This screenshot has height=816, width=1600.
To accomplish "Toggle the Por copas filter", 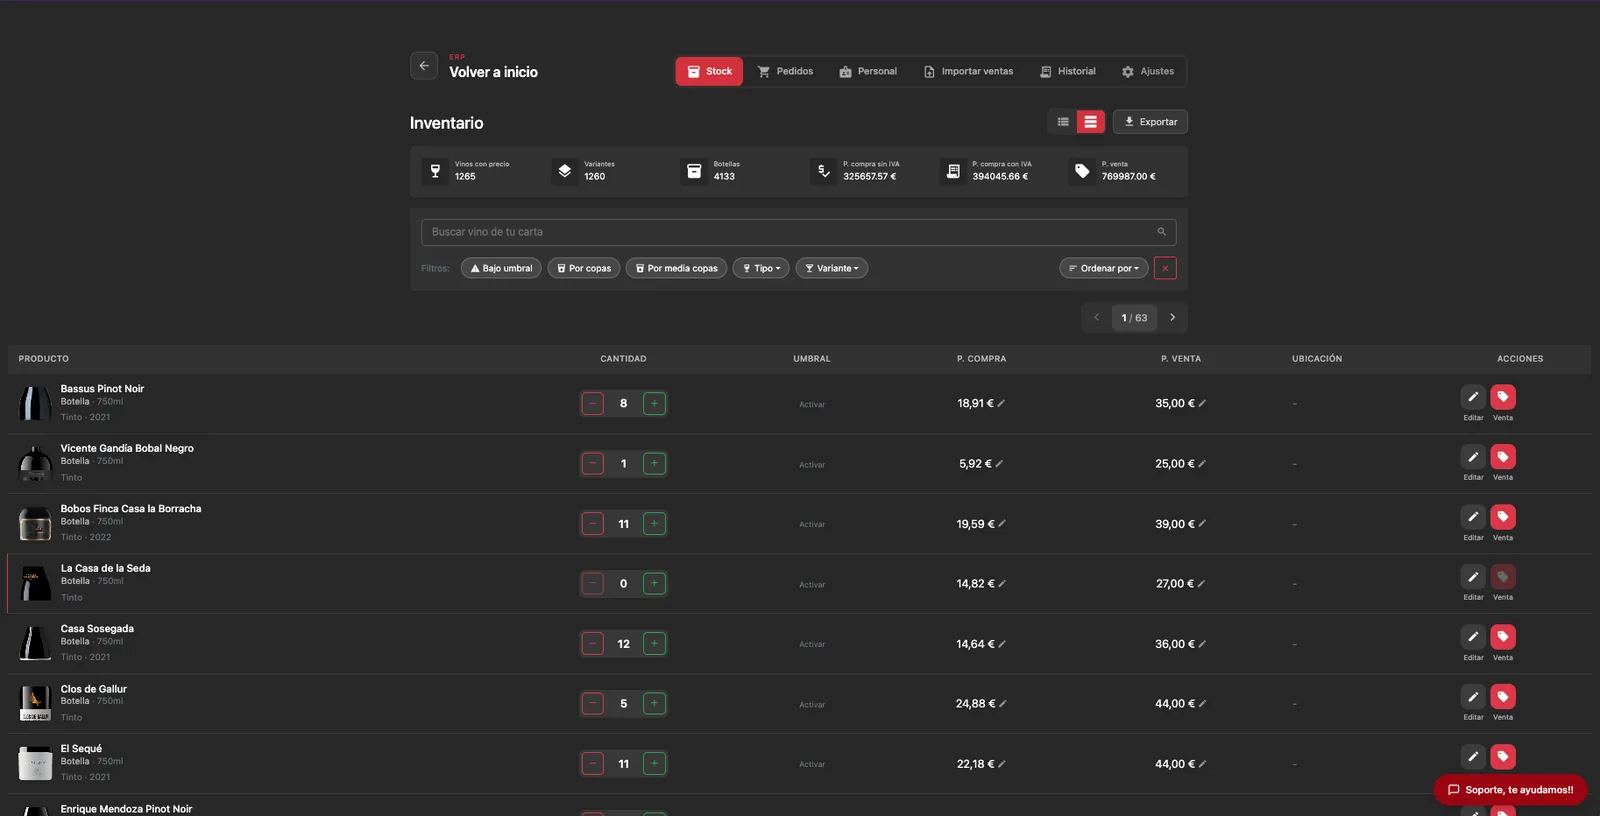I will click(584, 268).
